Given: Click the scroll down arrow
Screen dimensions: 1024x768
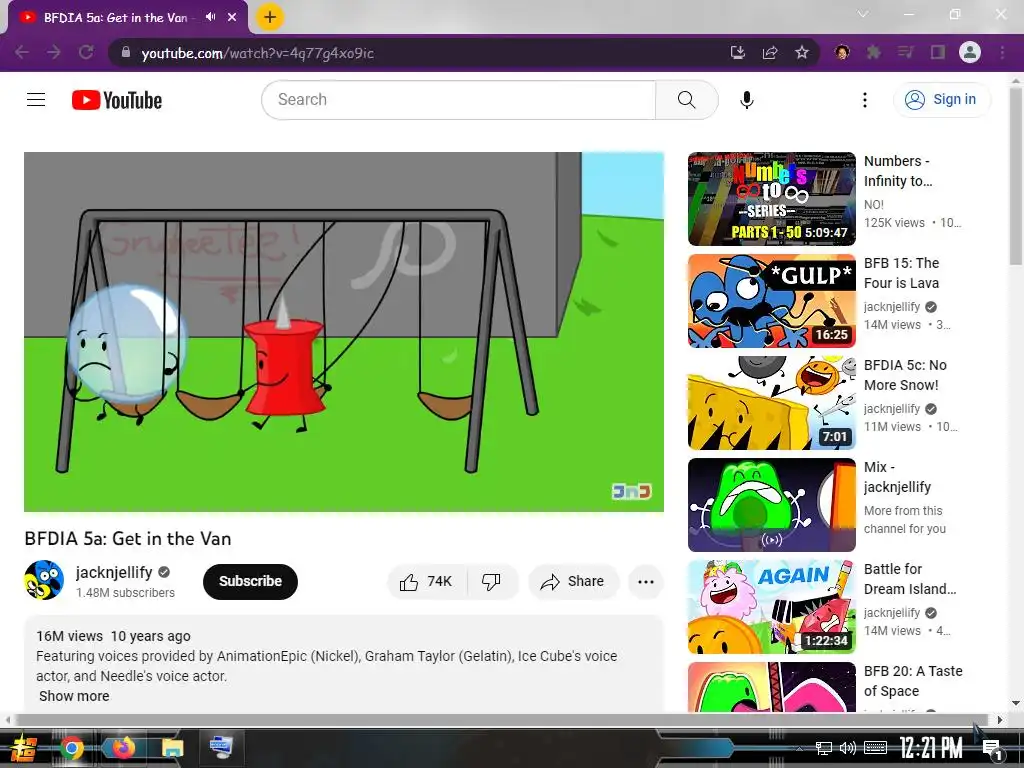Looking at the screenshot, I should coord(1016,703).
